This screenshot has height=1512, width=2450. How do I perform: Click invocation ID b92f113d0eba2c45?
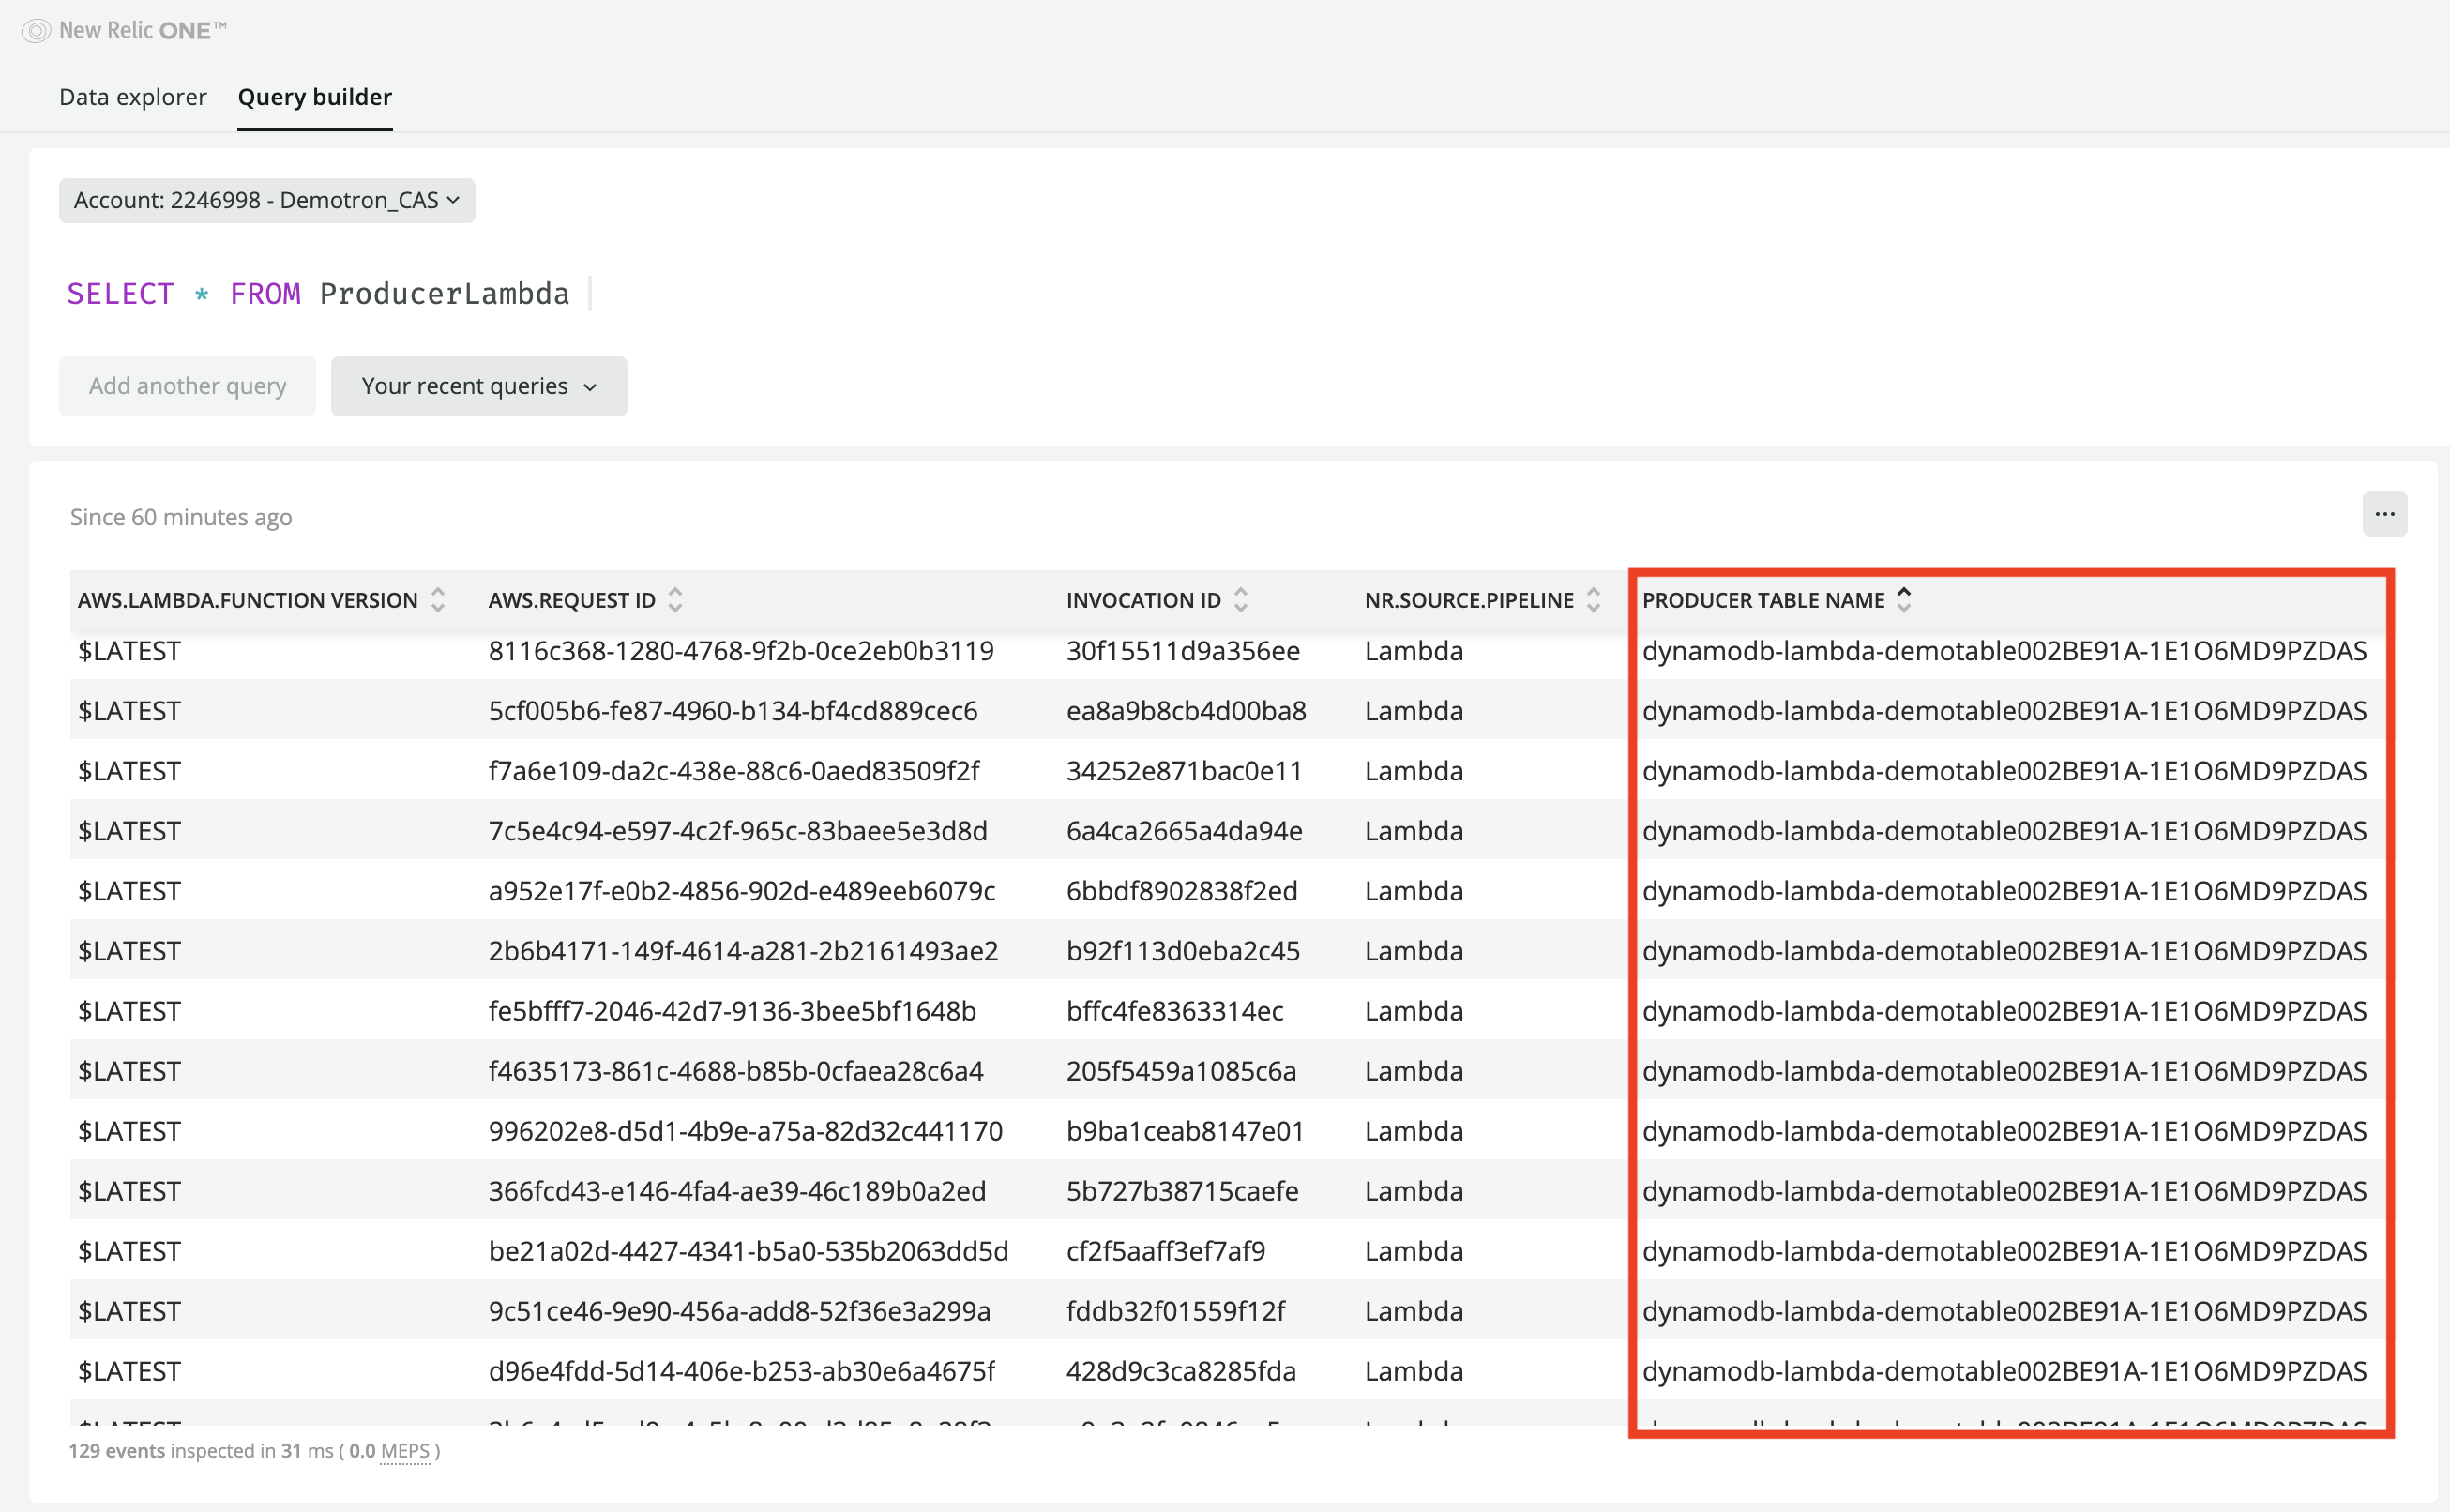[x=1183, y=951]
